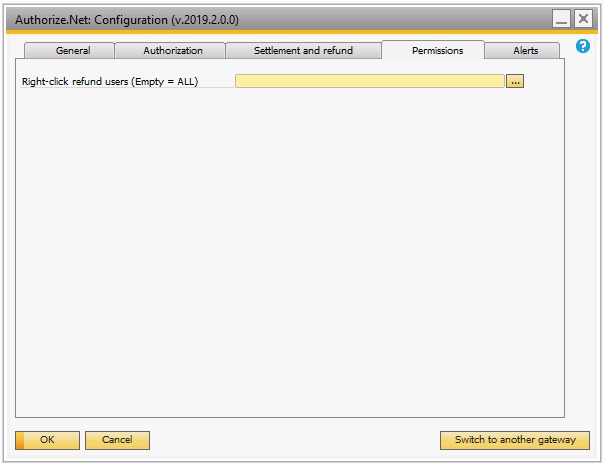Confirm settings with the OK button

click(x=47, y=440)
